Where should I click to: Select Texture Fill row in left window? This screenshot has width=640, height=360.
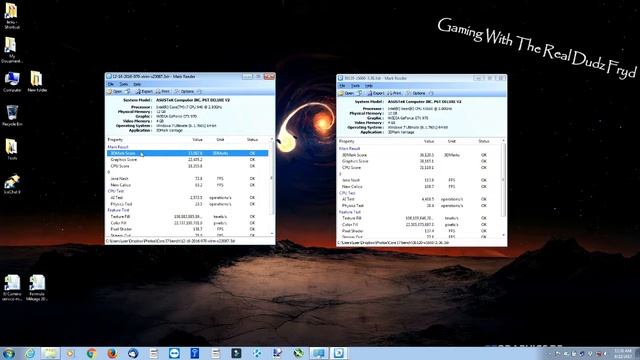[187, 216]
